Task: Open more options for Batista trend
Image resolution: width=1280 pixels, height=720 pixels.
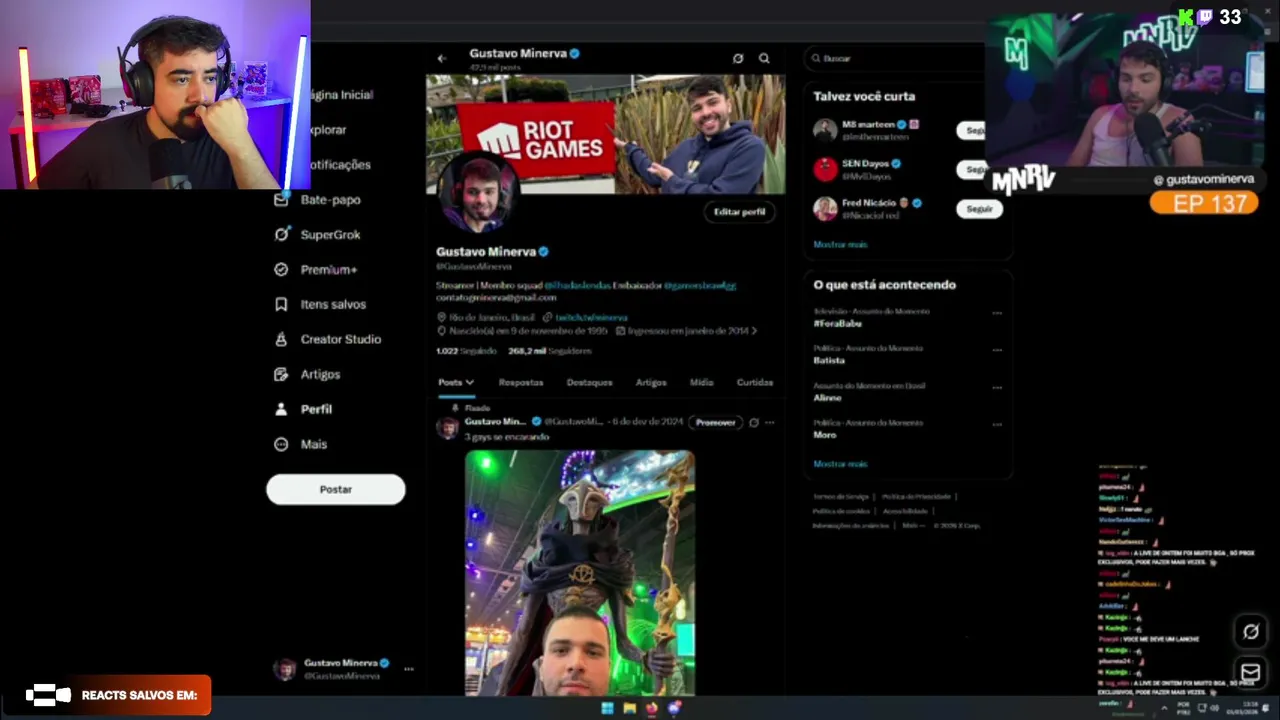Action: tap(997, 350)
